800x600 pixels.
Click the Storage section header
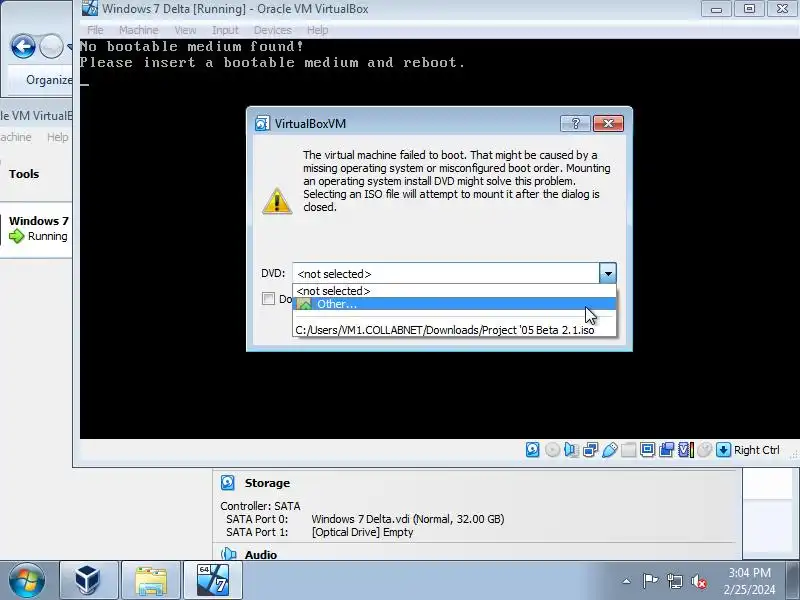coord(267,483)
